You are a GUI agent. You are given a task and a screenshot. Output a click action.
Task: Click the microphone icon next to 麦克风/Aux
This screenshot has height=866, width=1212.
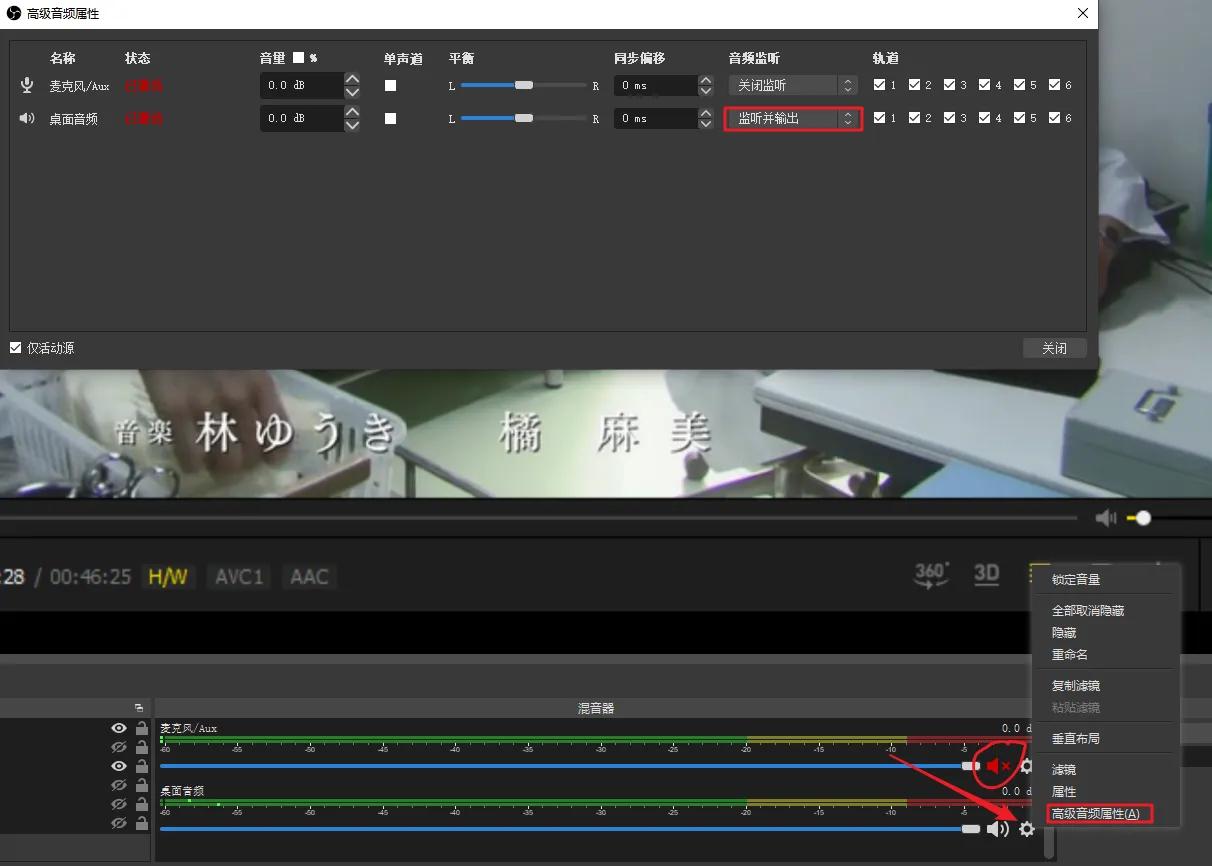tap(26, 85)
